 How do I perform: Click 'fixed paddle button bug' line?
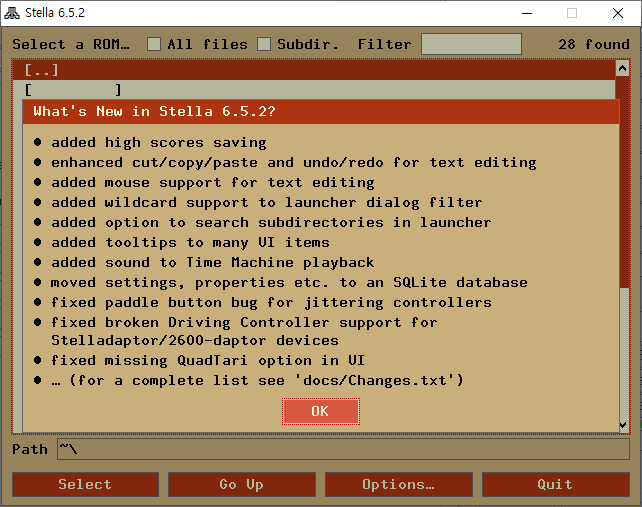point(271,303)
